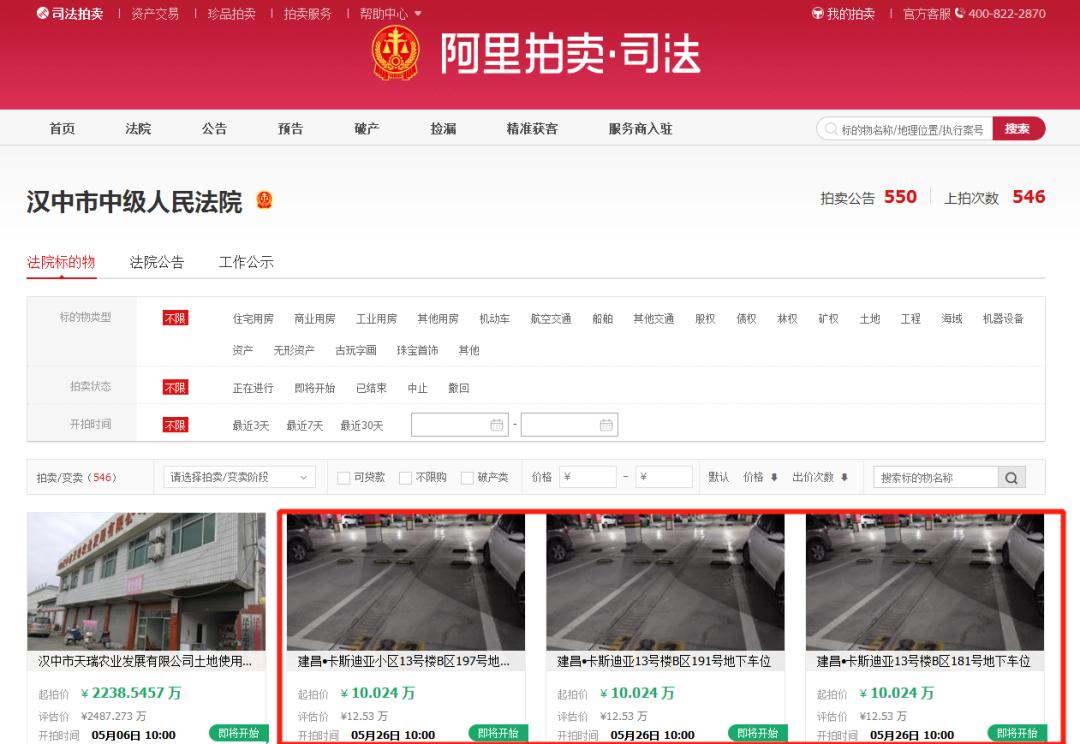
Task: Click the 我的拍卖 user icon
Action: [x=818, y=13]
